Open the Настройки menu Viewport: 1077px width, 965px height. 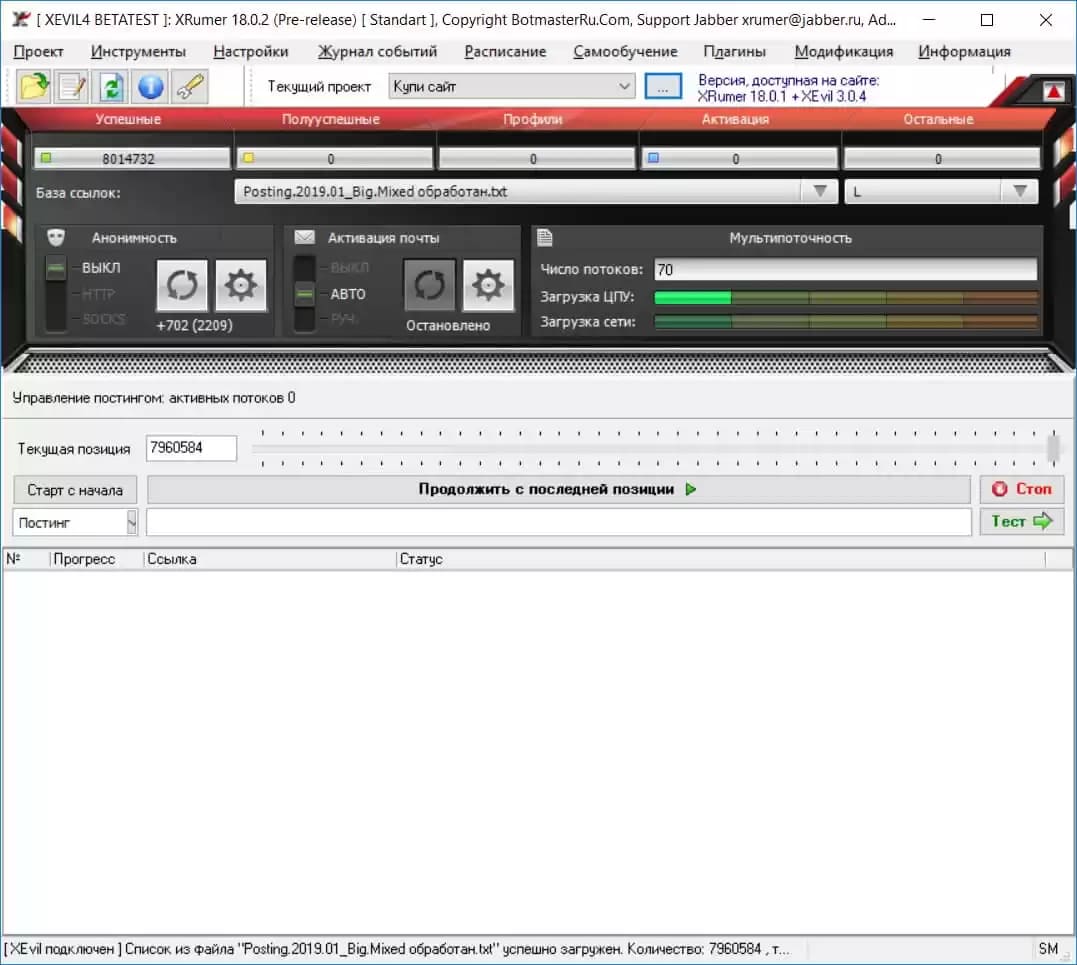coord(251,52)
